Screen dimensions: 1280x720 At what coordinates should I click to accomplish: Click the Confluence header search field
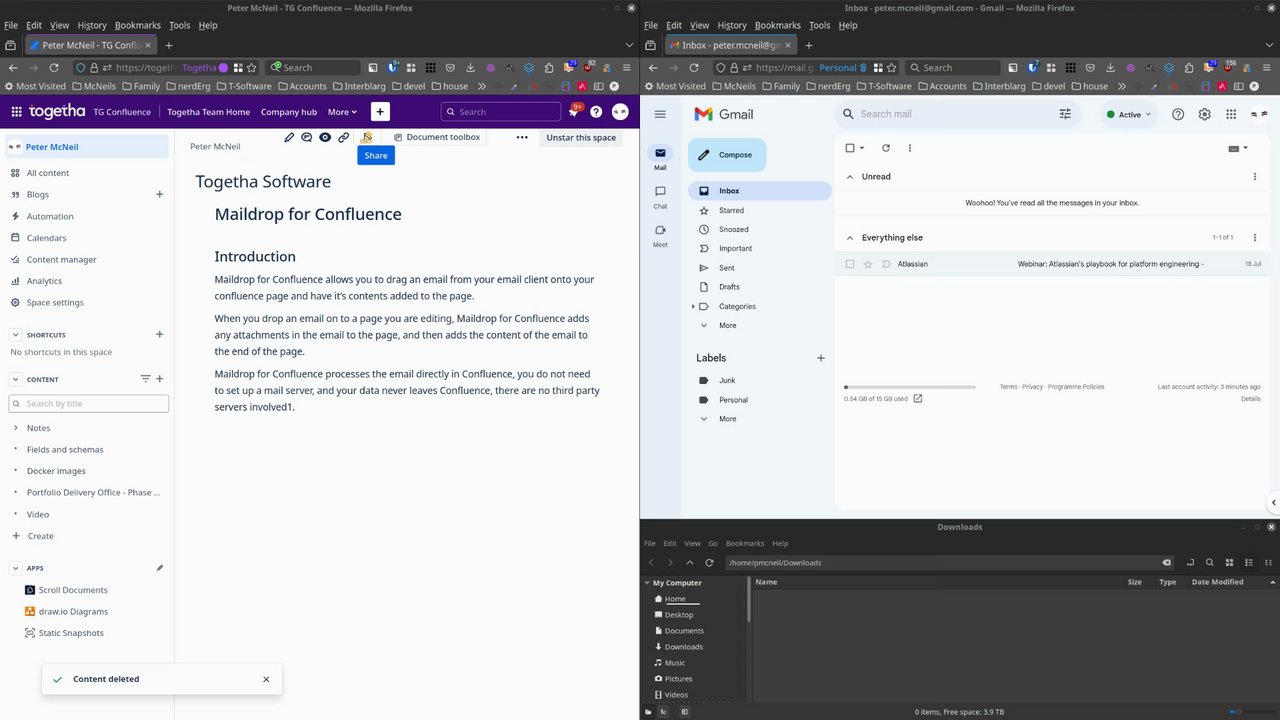(501, 112)
